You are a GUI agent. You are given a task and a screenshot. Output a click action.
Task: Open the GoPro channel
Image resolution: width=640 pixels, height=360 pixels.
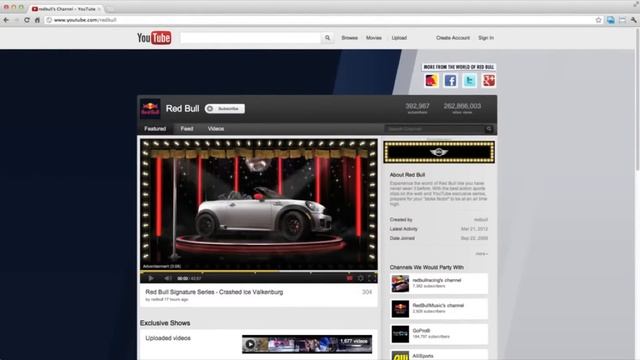click(421, 331)
